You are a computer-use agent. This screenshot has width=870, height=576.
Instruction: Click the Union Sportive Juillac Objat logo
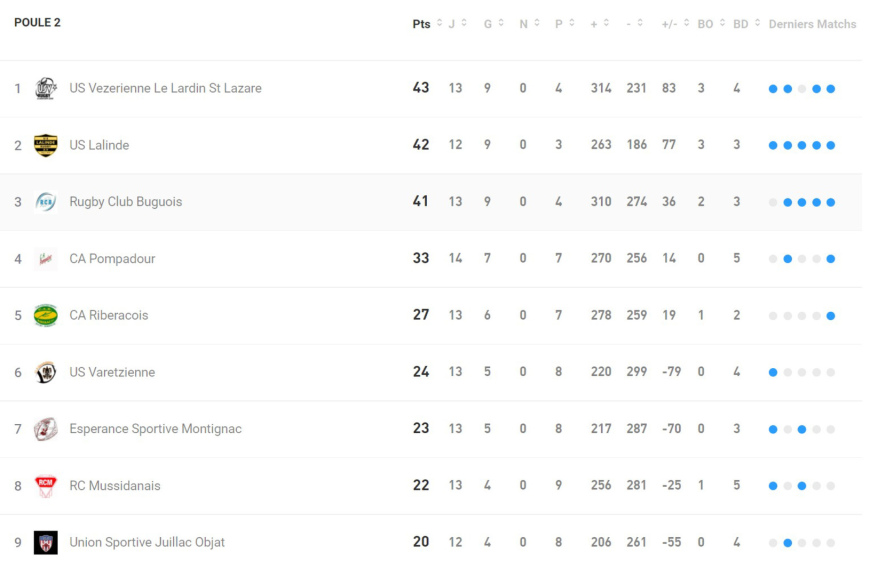pyautogui.click(x=45, y=543)
